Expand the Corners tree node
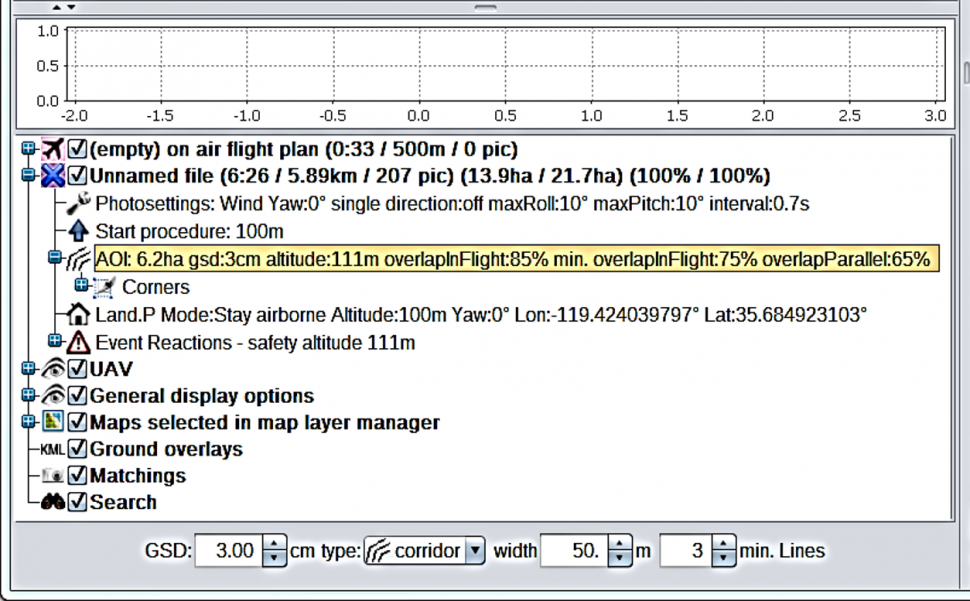This screenshot has height=601, width=970. click(x=82, y=287)
